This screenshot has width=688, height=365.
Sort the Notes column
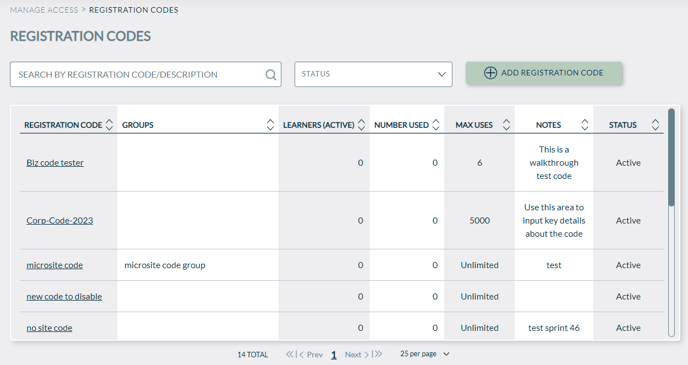pyautogui.click(x=584, y=125)
